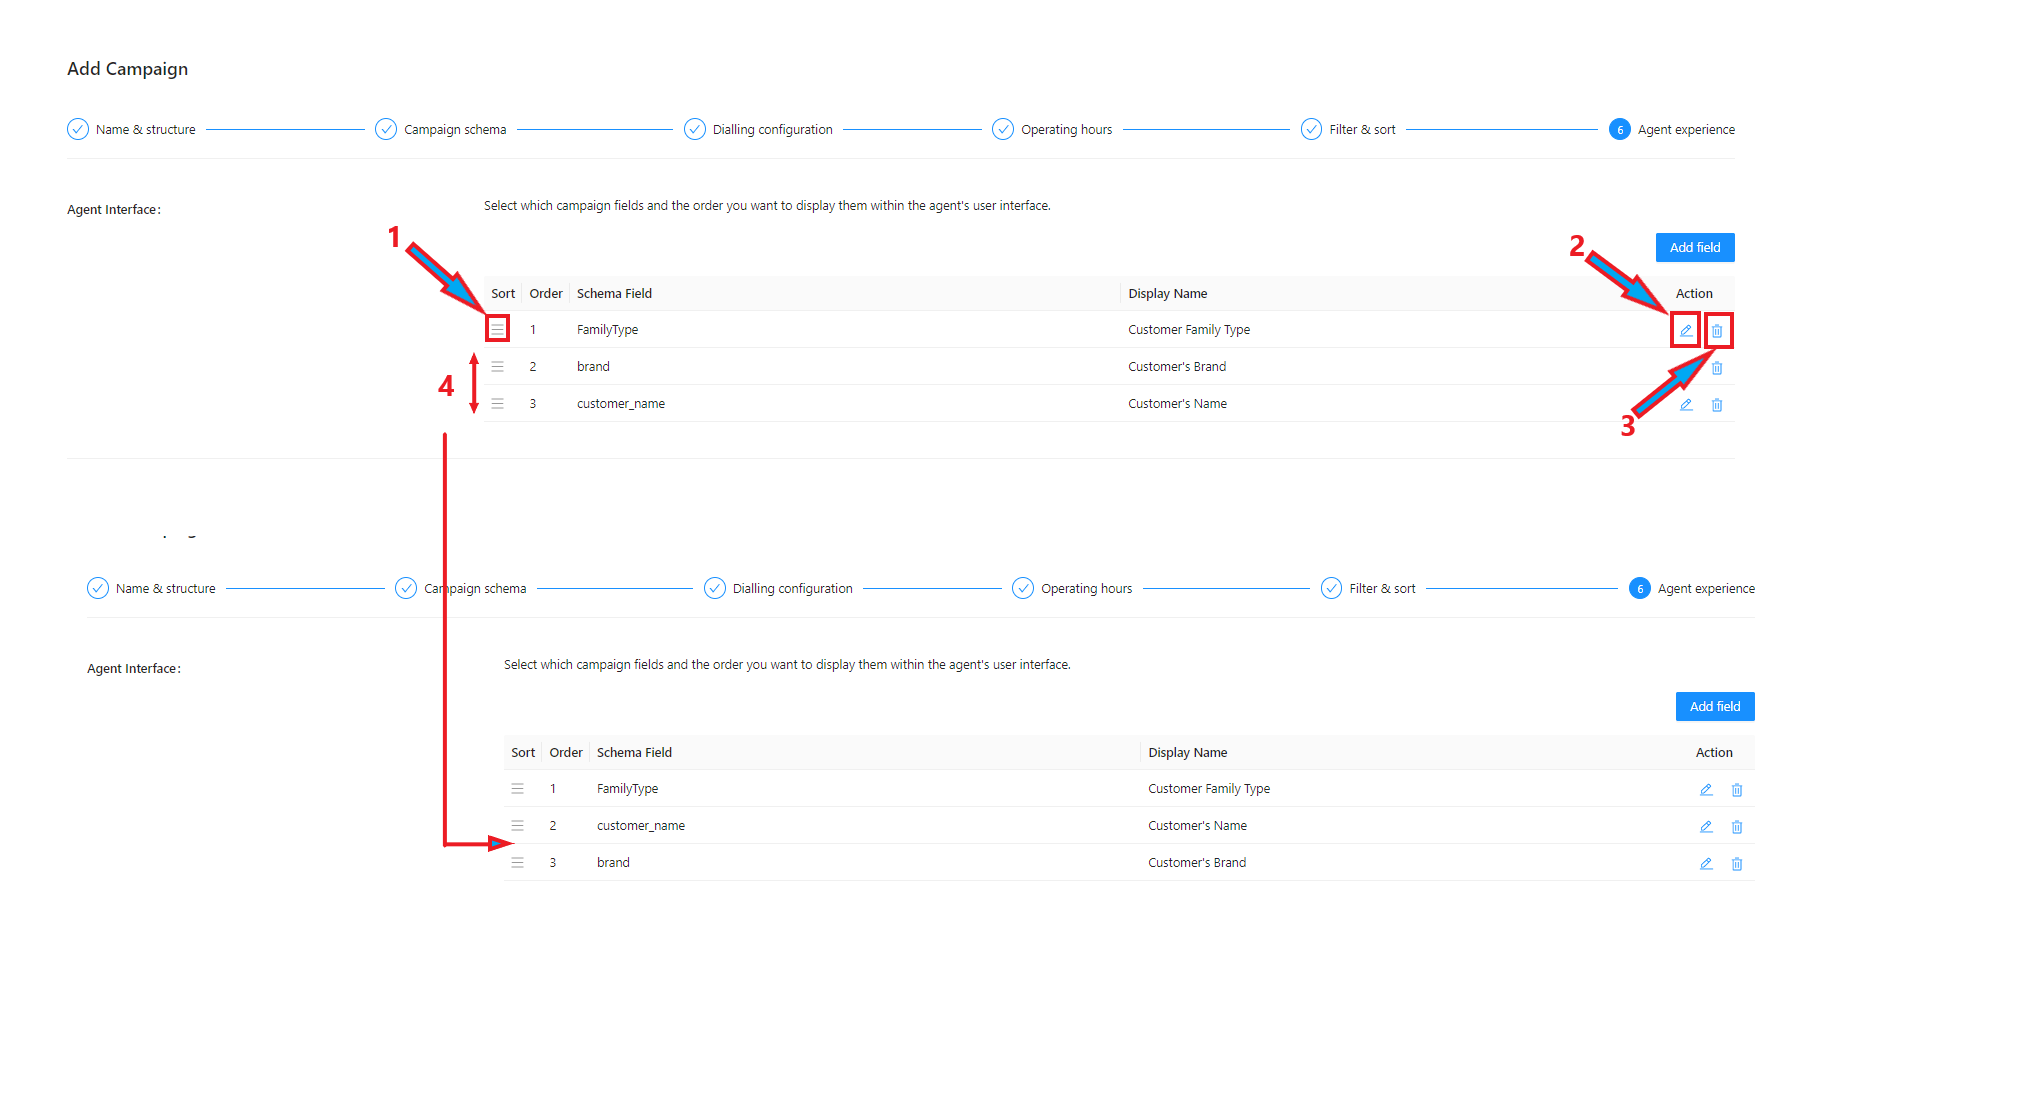Click the lower Agent Interface label
The image size is (2041, 1110).
pyautogui.click(x=134, y=669)
